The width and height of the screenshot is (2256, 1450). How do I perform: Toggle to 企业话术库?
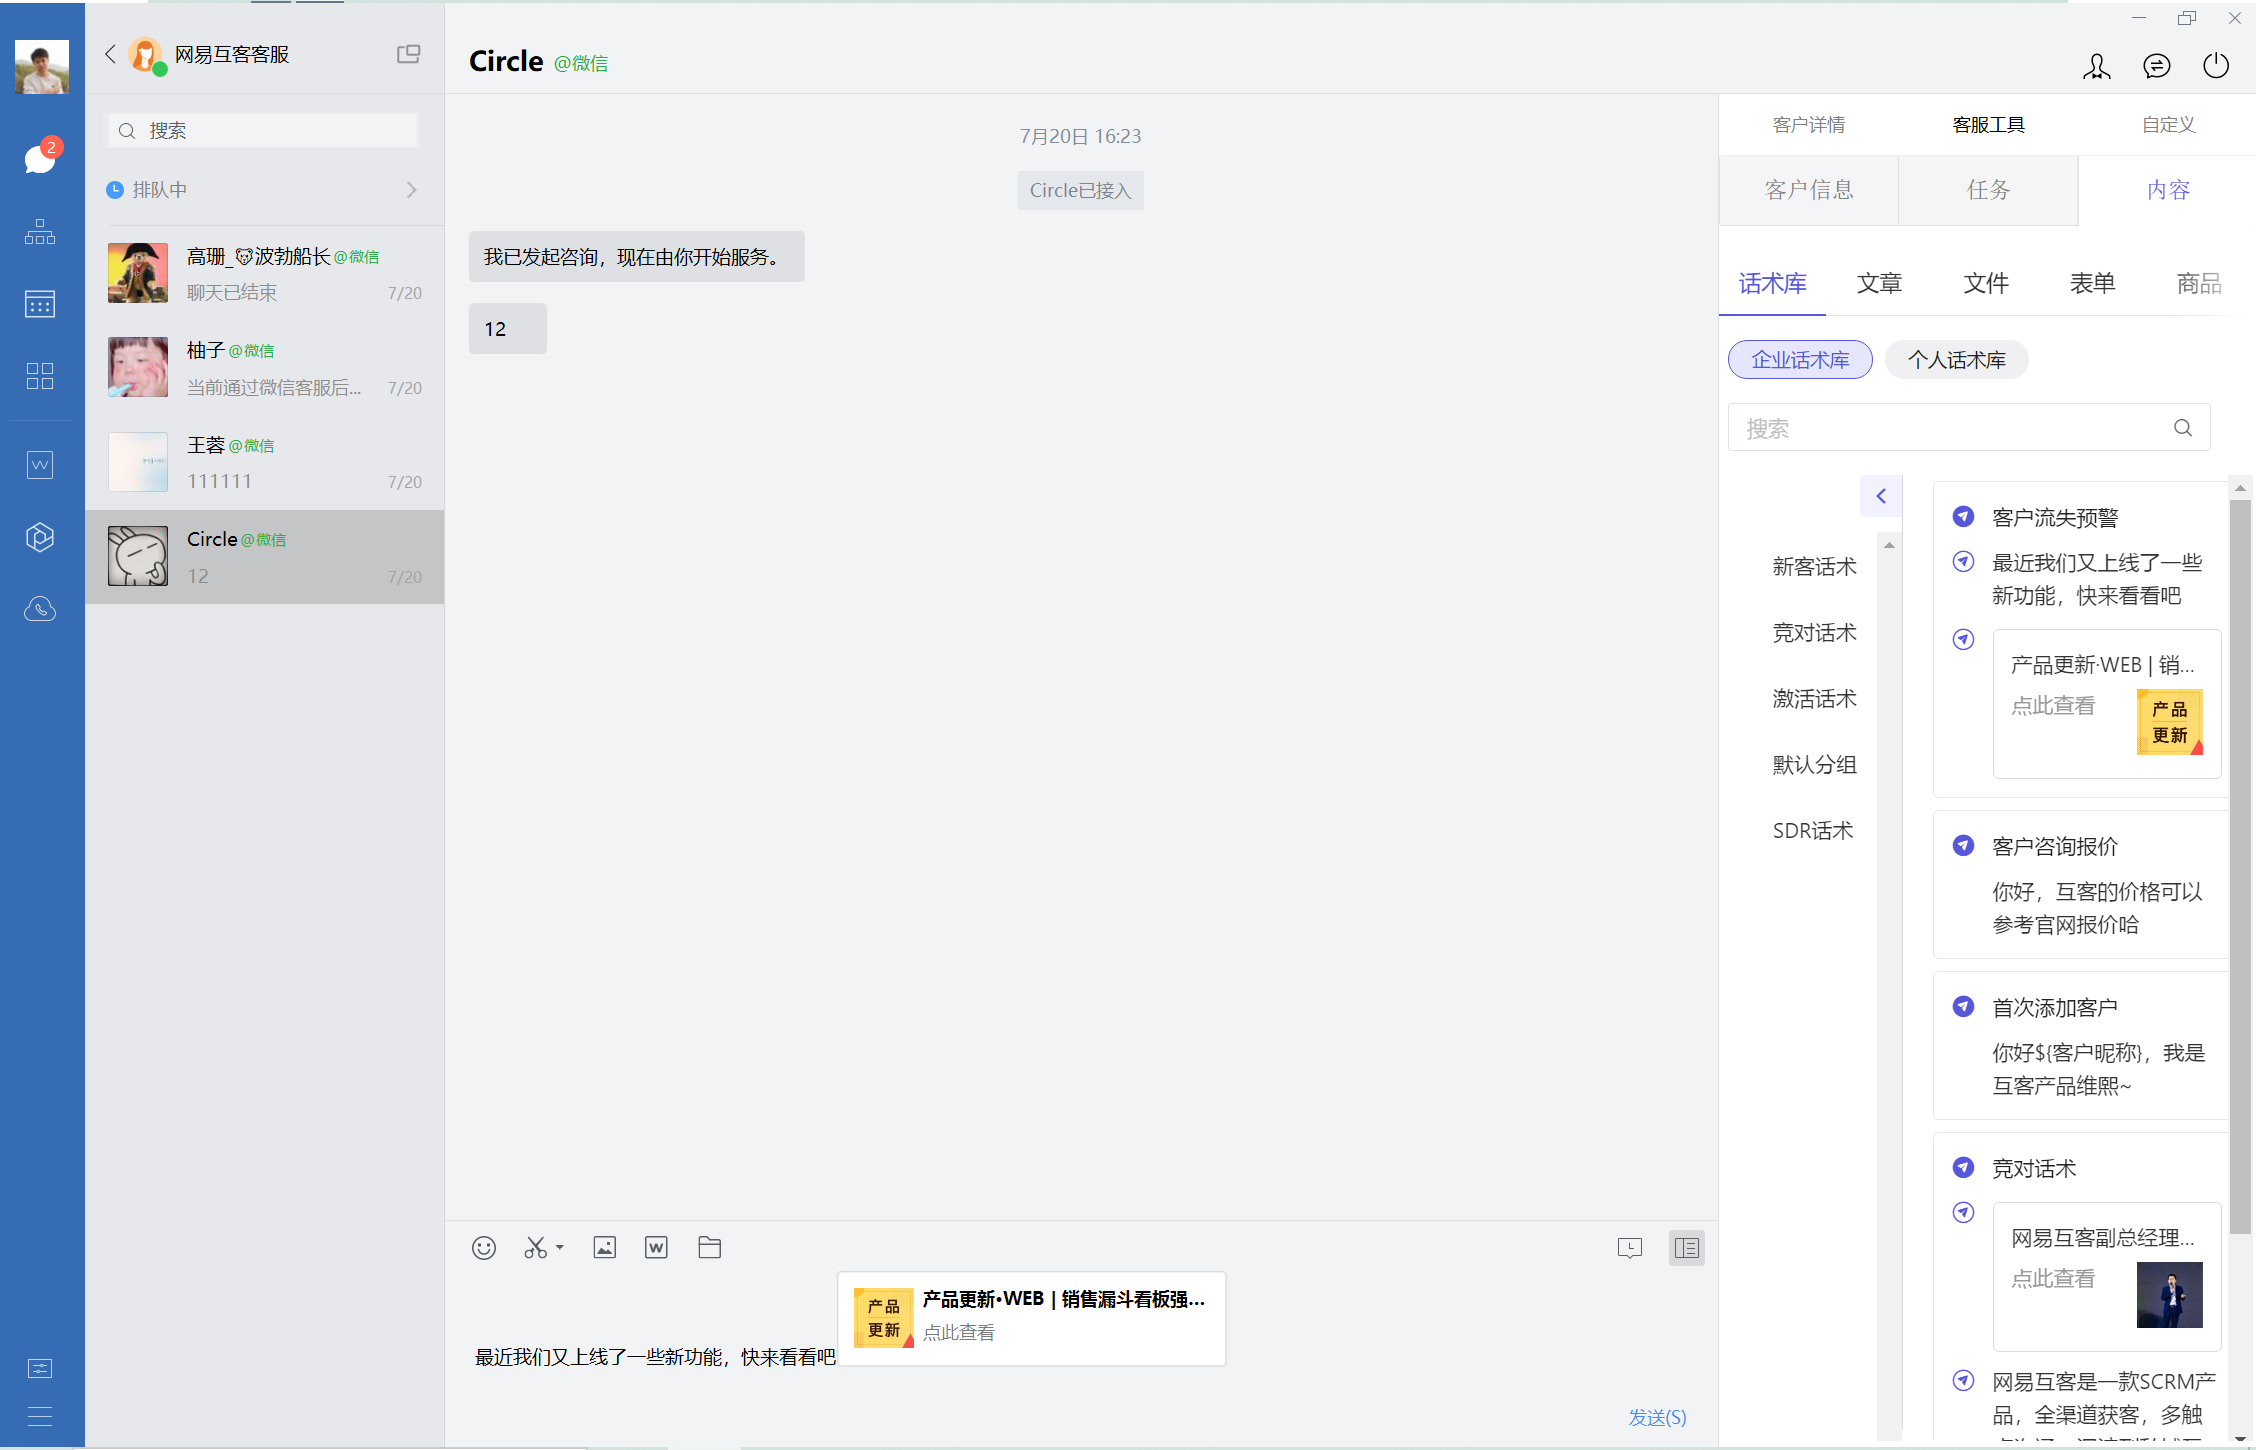pyautogui.click(x=1800, y=360)
